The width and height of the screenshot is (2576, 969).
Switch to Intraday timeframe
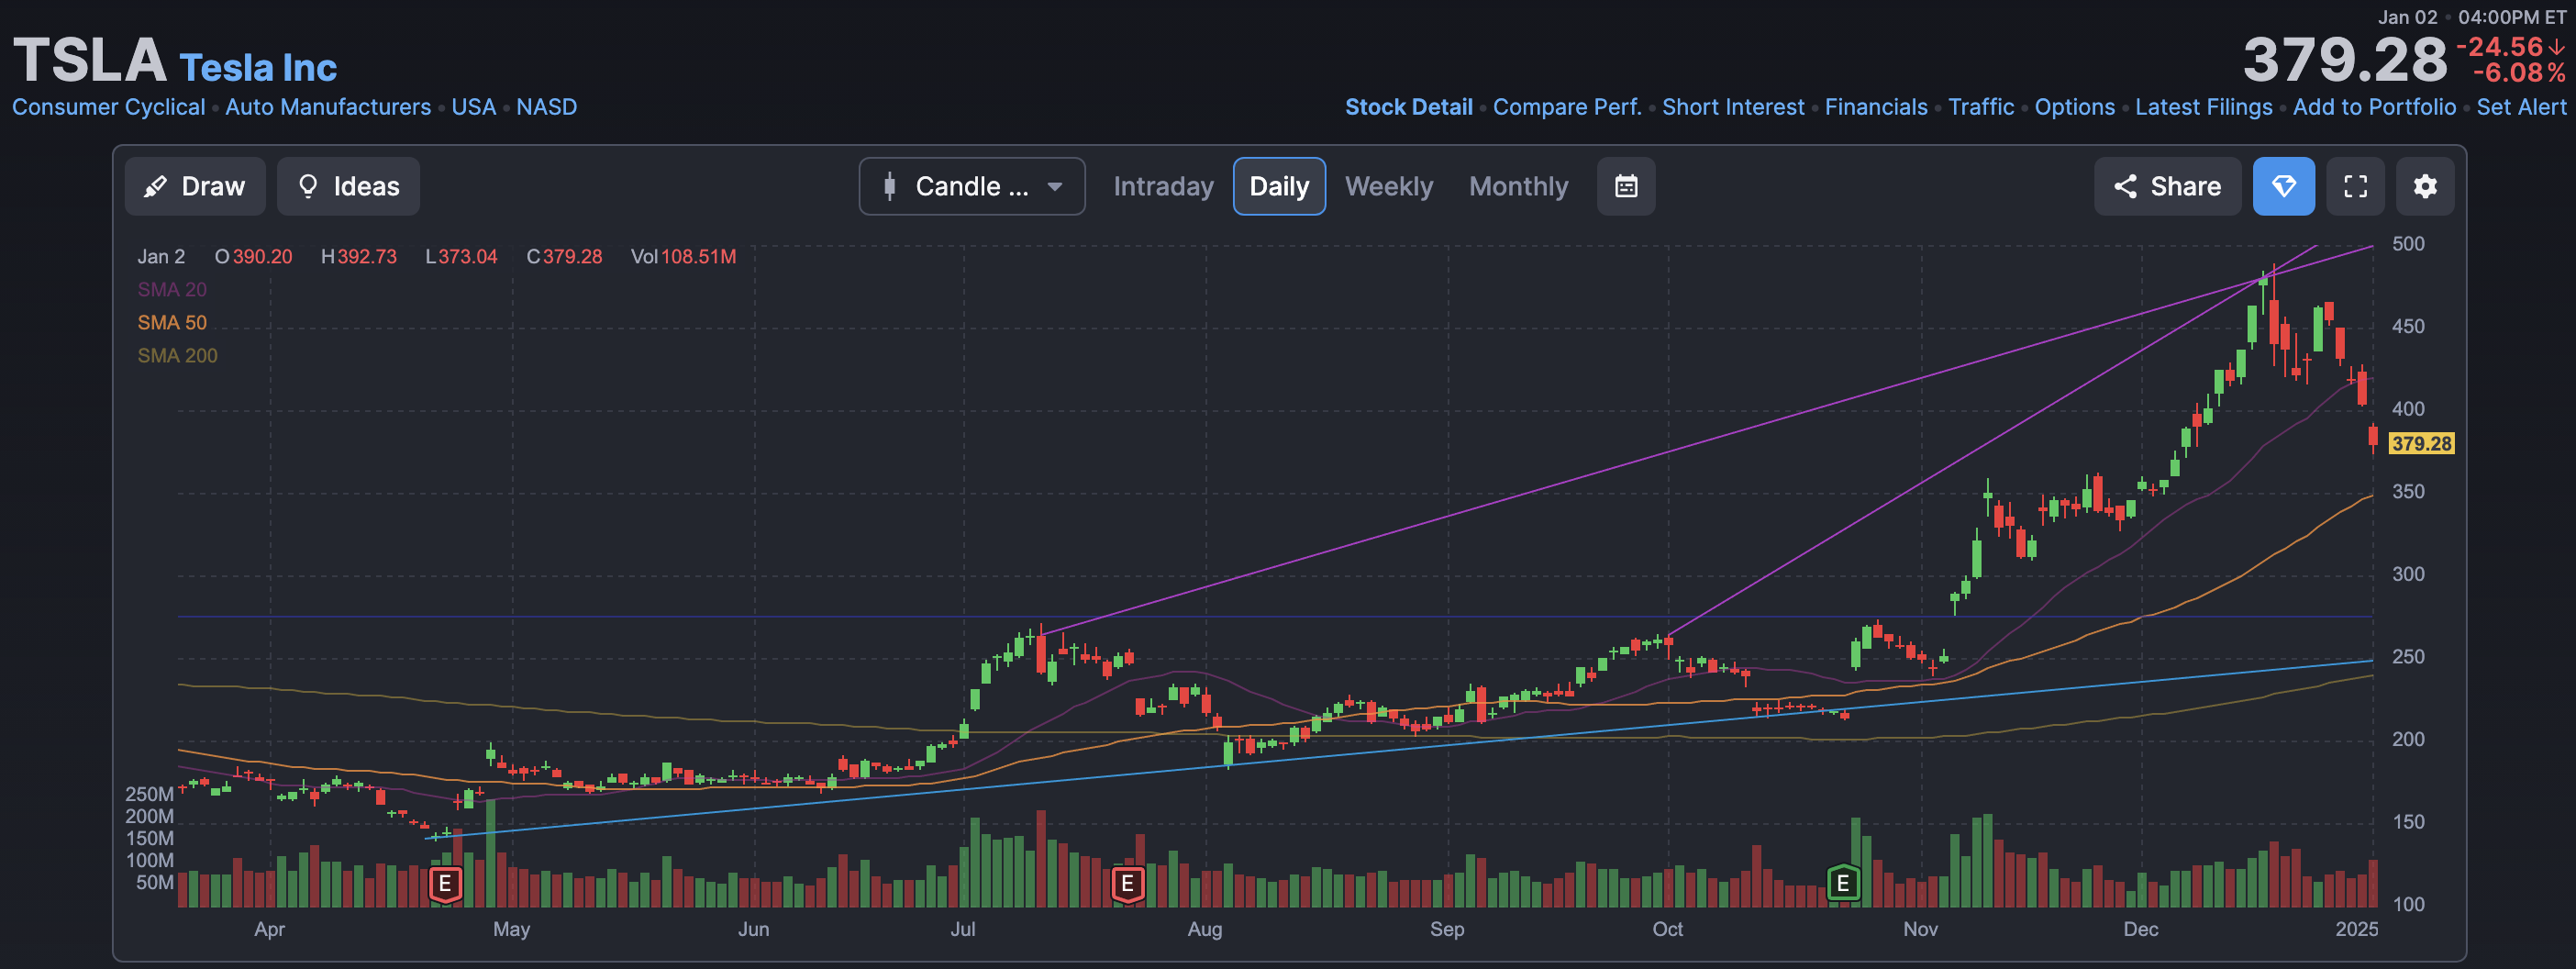click(1163, 186)
